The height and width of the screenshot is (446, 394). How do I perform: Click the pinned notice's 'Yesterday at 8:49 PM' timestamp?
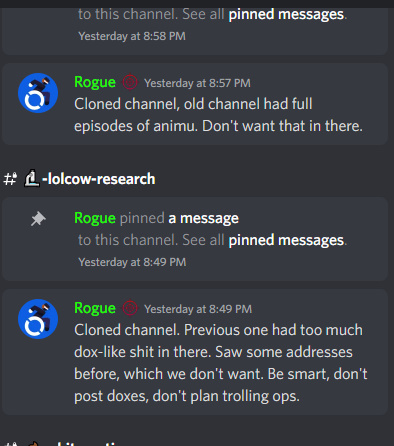(x=132, y=262)
